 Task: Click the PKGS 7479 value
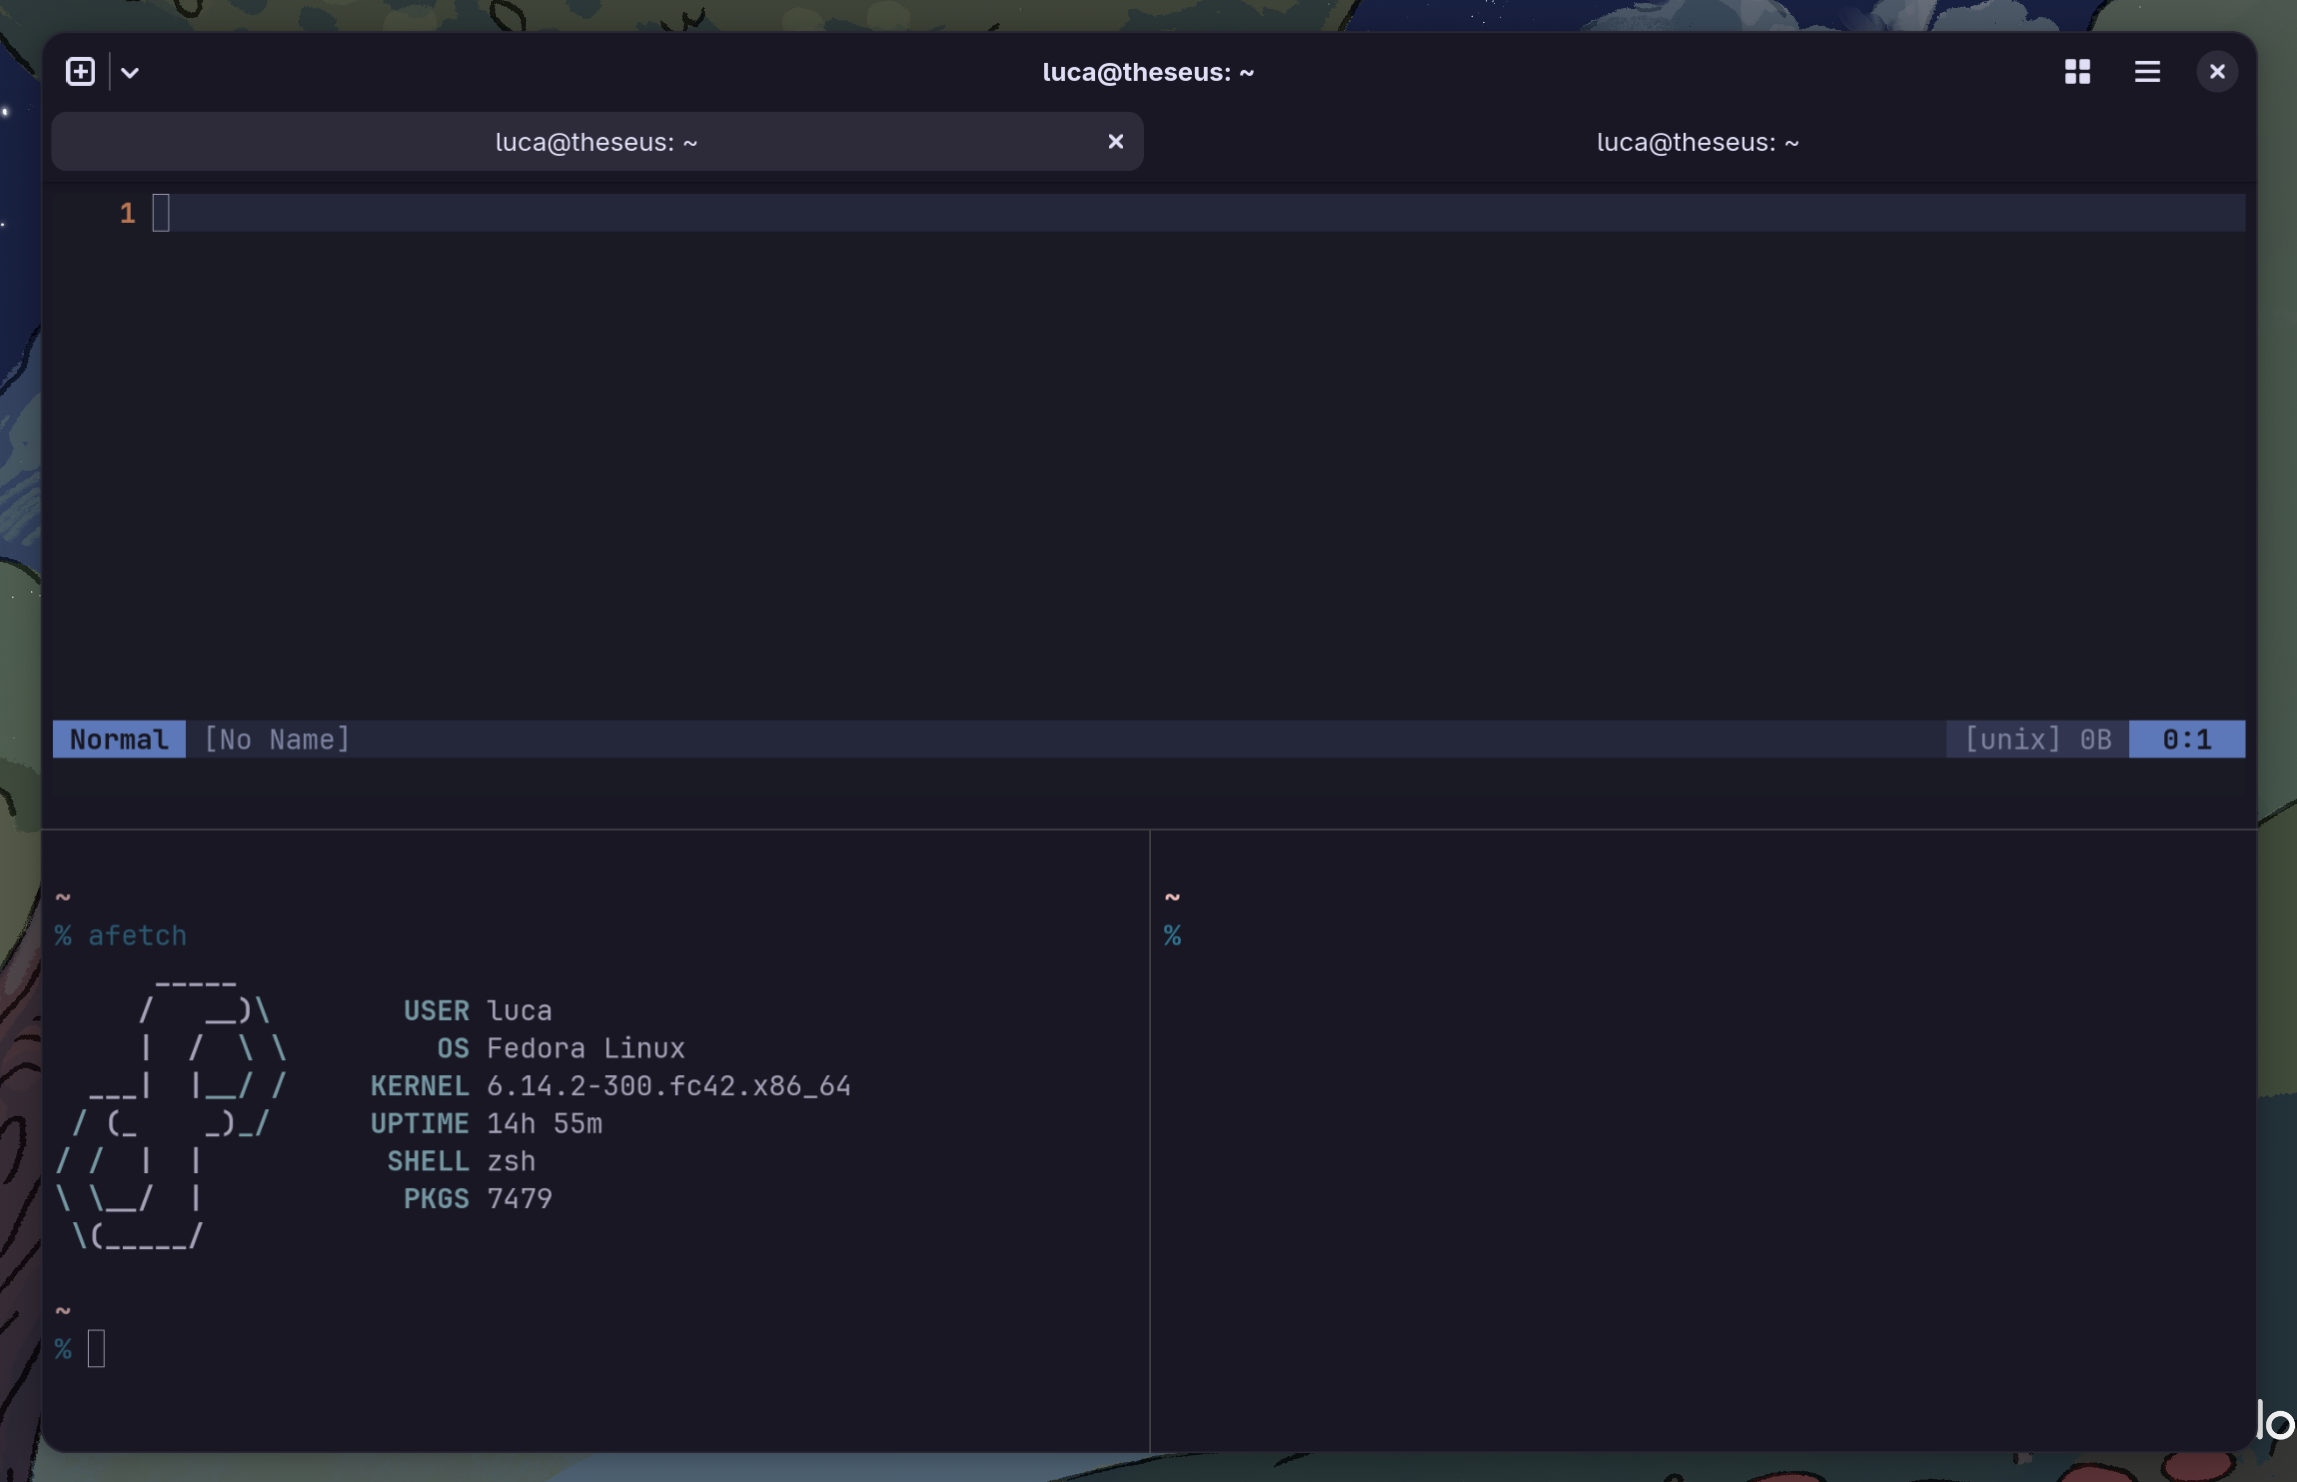[x=519, y=1199]
